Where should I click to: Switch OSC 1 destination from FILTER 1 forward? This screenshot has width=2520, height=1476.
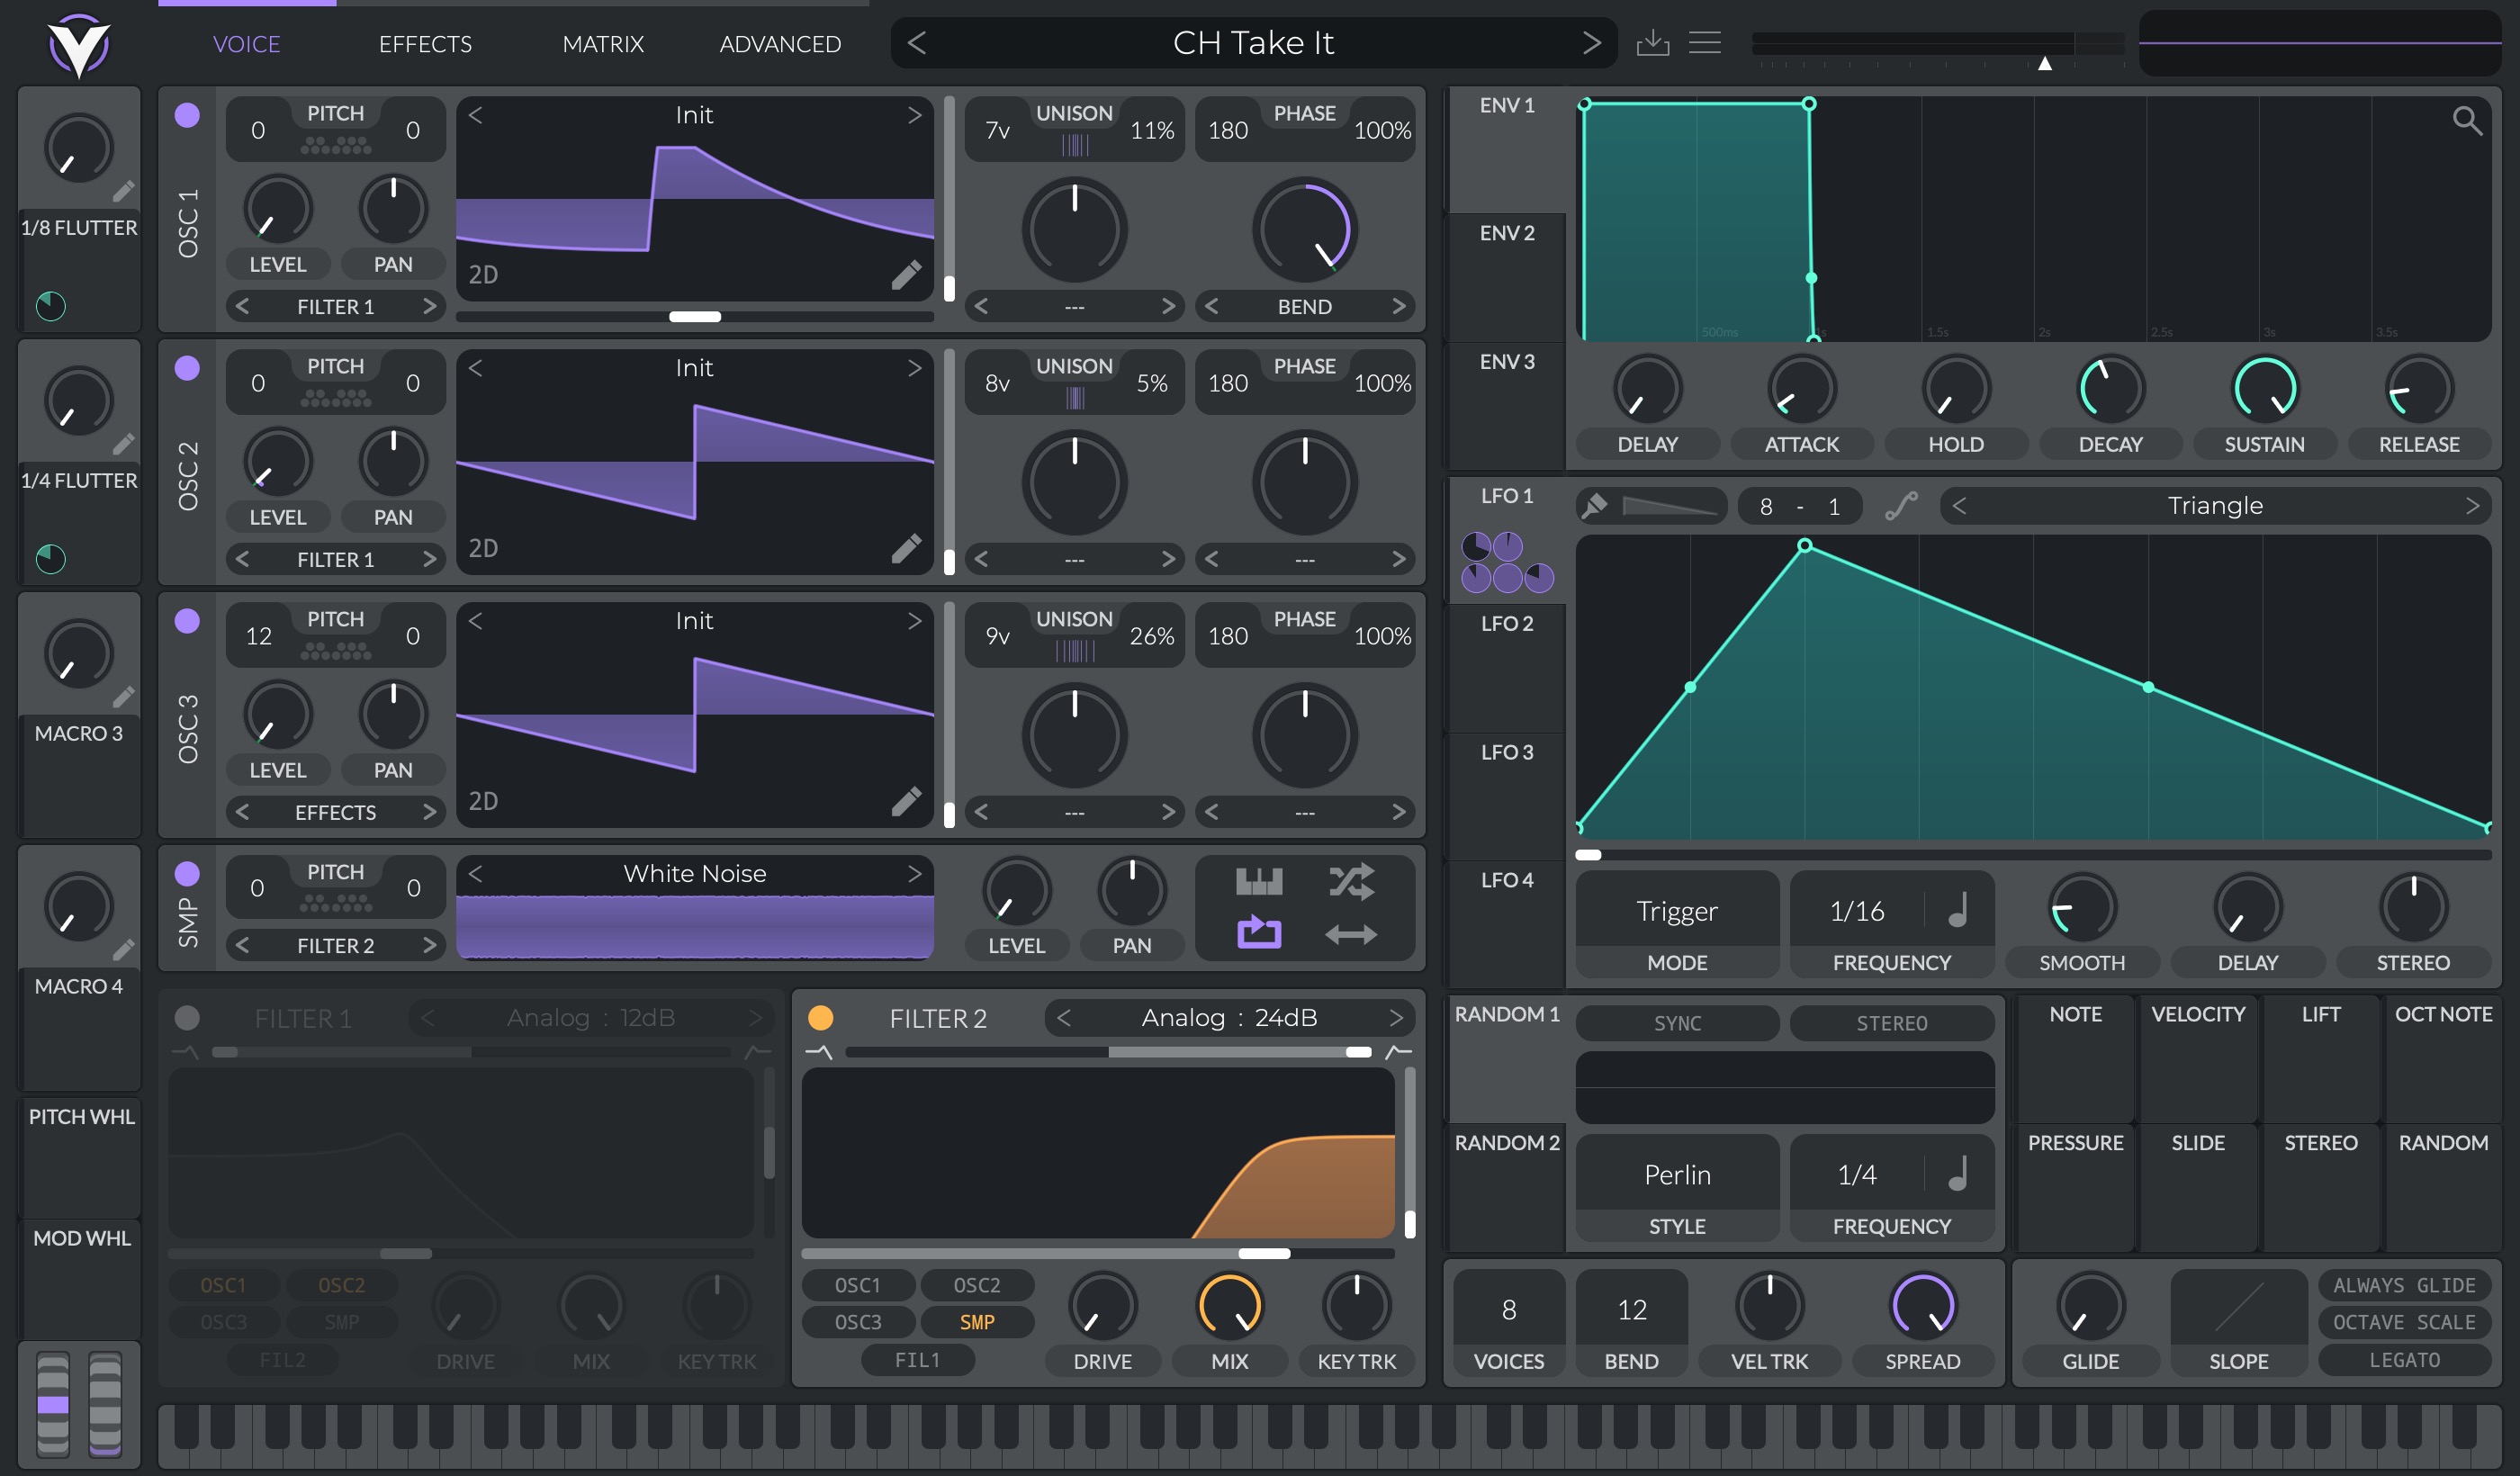coord(429,307)
